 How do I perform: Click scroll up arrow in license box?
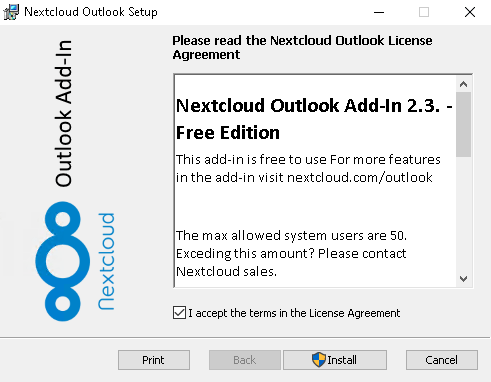click(463, 84)
